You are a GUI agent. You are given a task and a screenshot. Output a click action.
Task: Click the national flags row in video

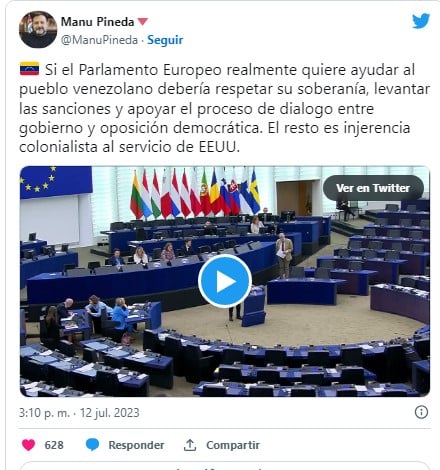pos(195,193)
